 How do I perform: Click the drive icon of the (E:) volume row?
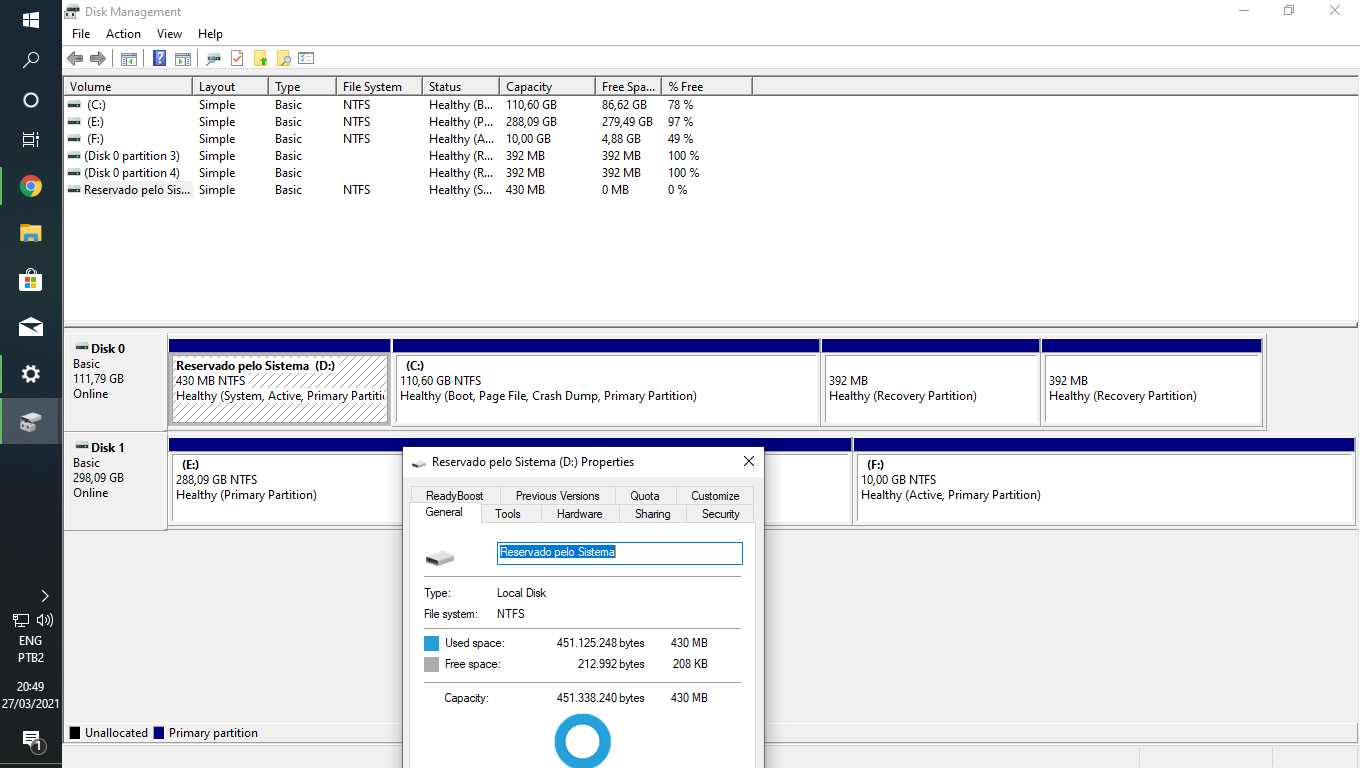click(74, 122)
